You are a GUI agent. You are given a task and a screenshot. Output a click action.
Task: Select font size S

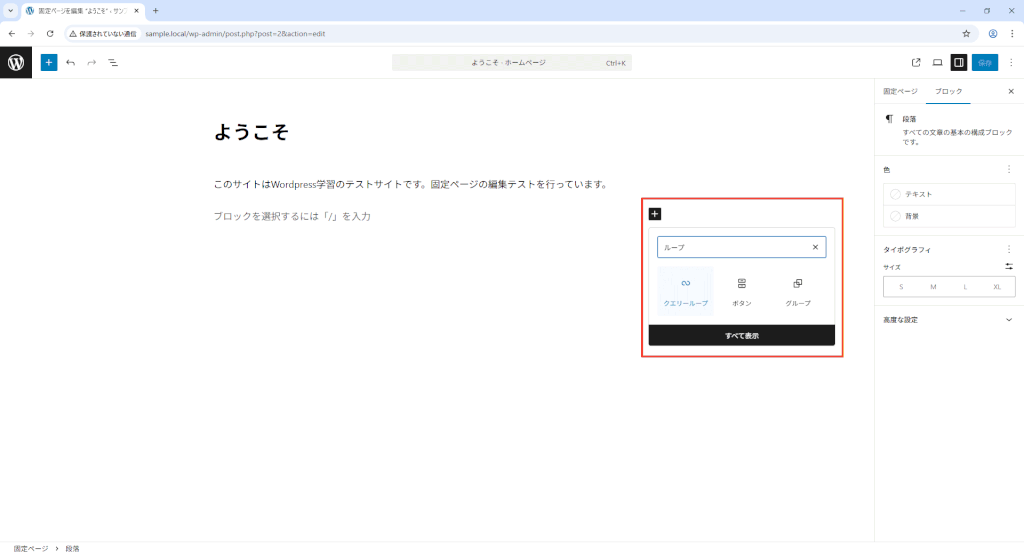tap(901, 287)
